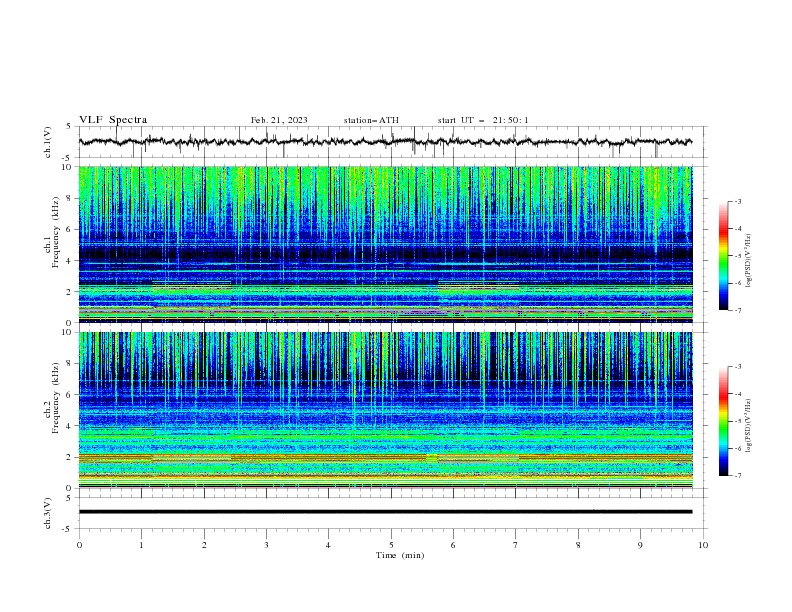Screen dimensions: 792x612
Task: Click the time axis tick label "4"
Action: click(x=328, y=545)
